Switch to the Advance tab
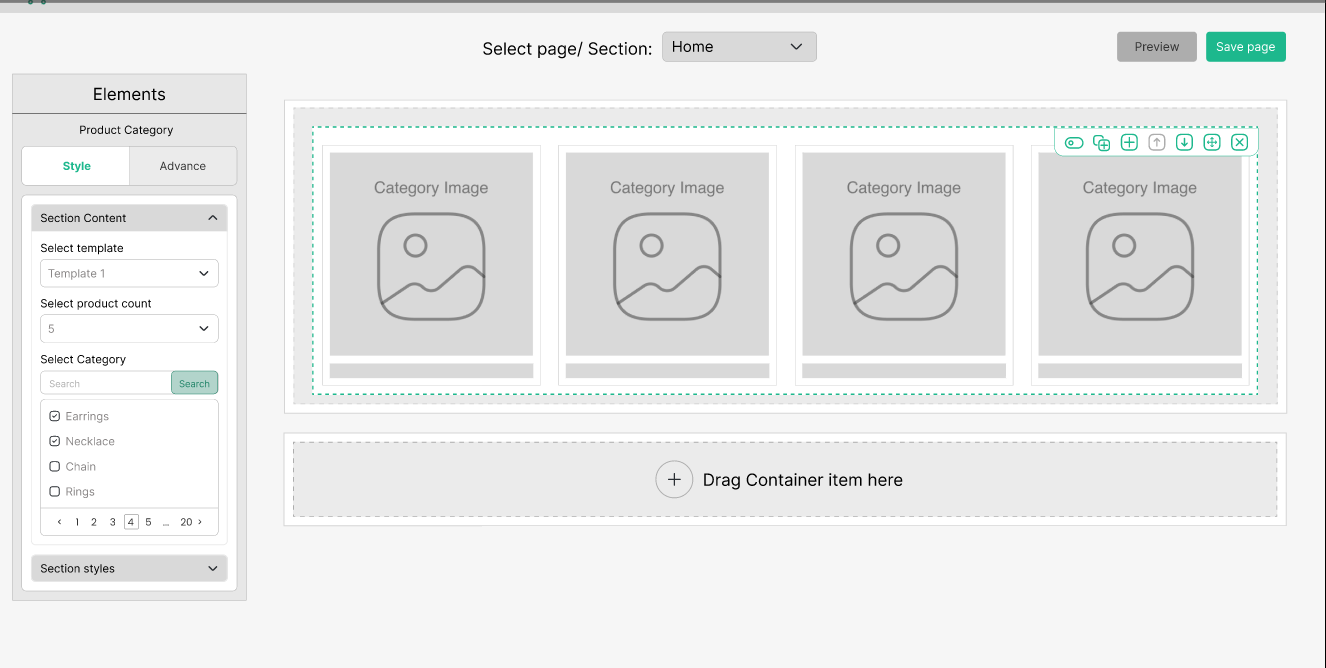This screenshot has height=668, width=1326. [x=183, y=166]
